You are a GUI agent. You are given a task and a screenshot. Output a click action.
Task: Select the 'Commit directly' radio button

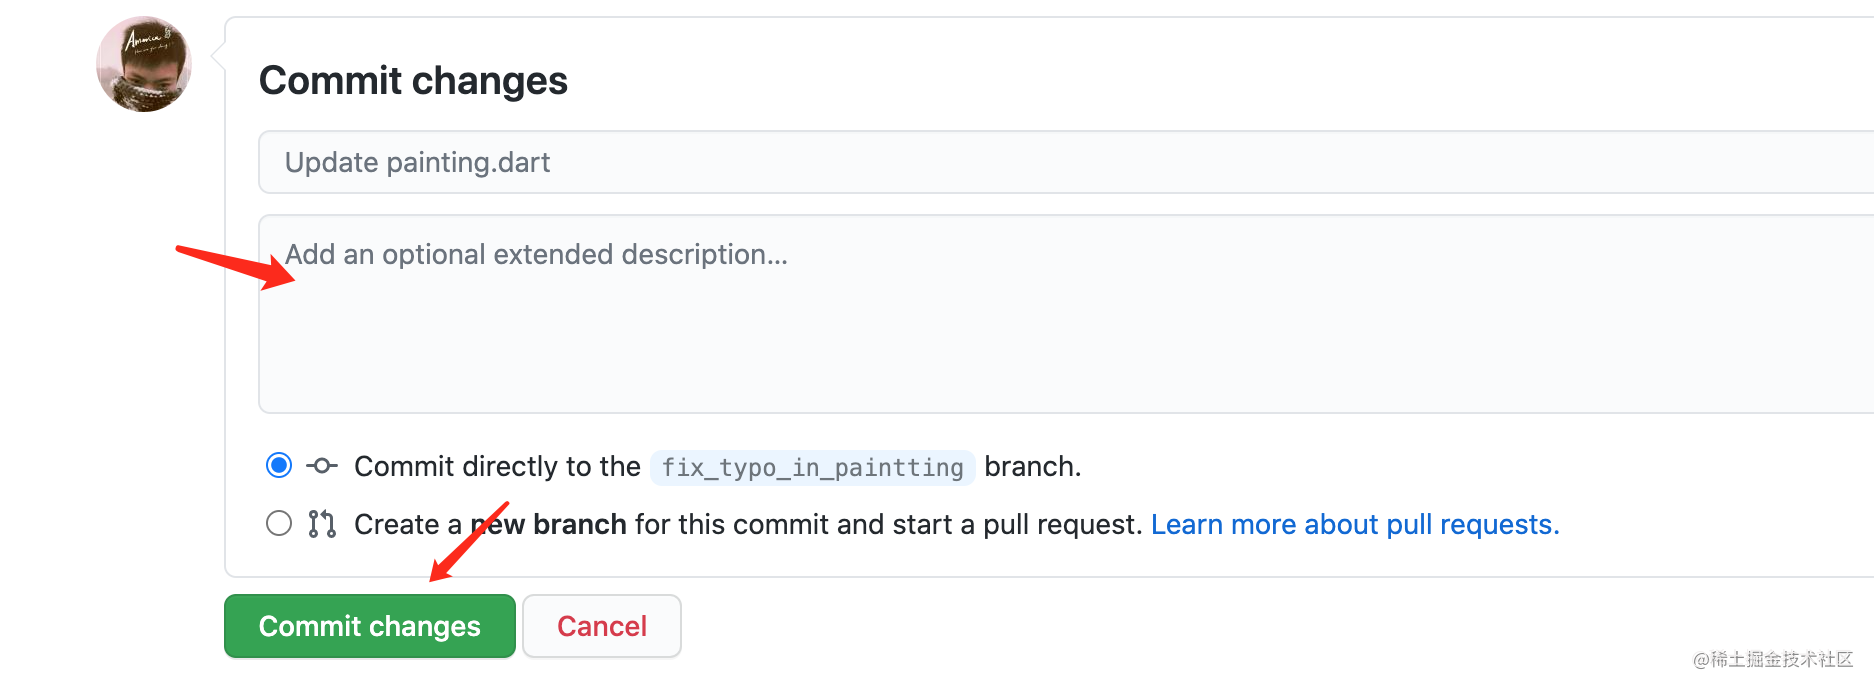click(x=279, y=465)
